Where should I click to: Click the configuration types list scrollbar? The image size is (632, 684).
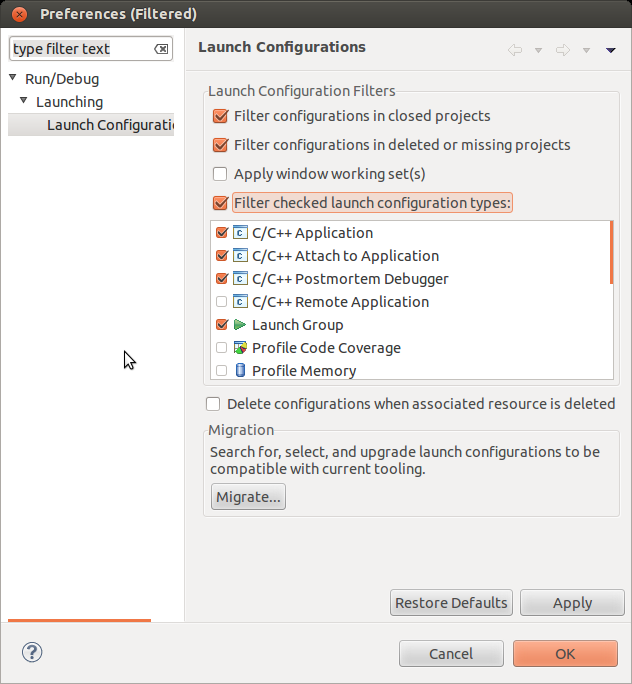click(611, 252)
